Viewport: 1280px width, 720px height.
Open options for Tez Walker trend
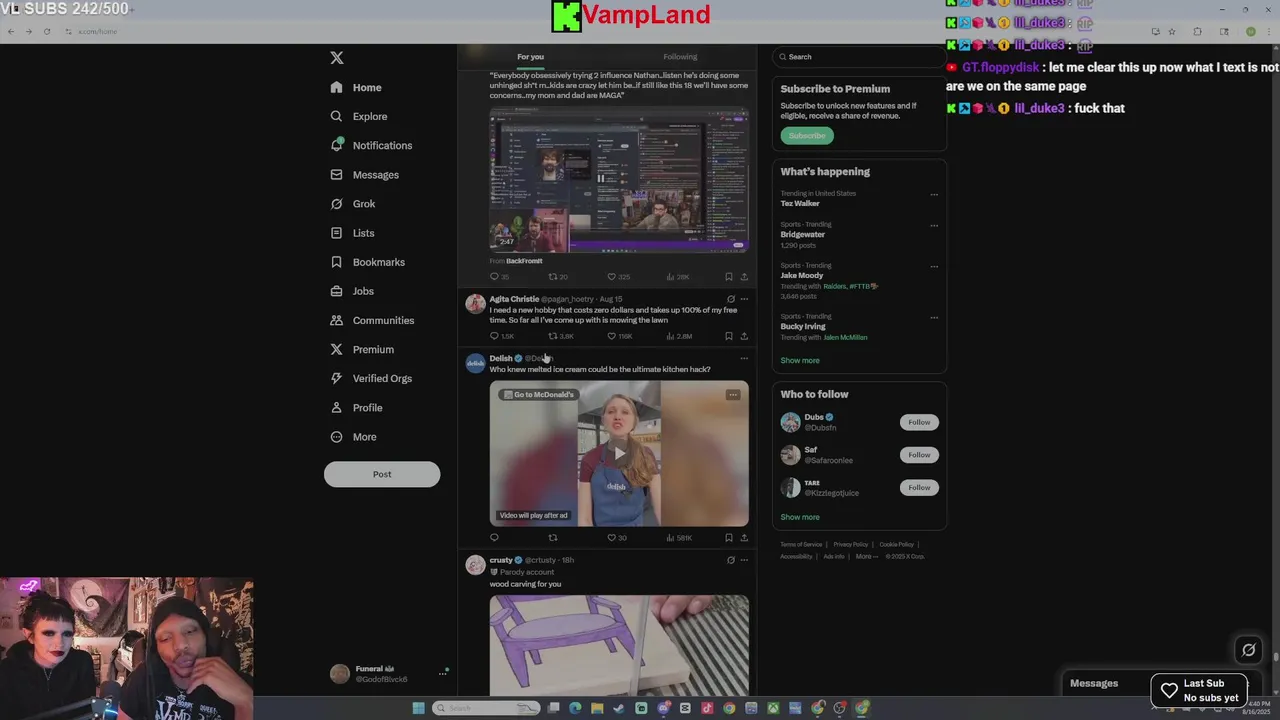[934, 195]
